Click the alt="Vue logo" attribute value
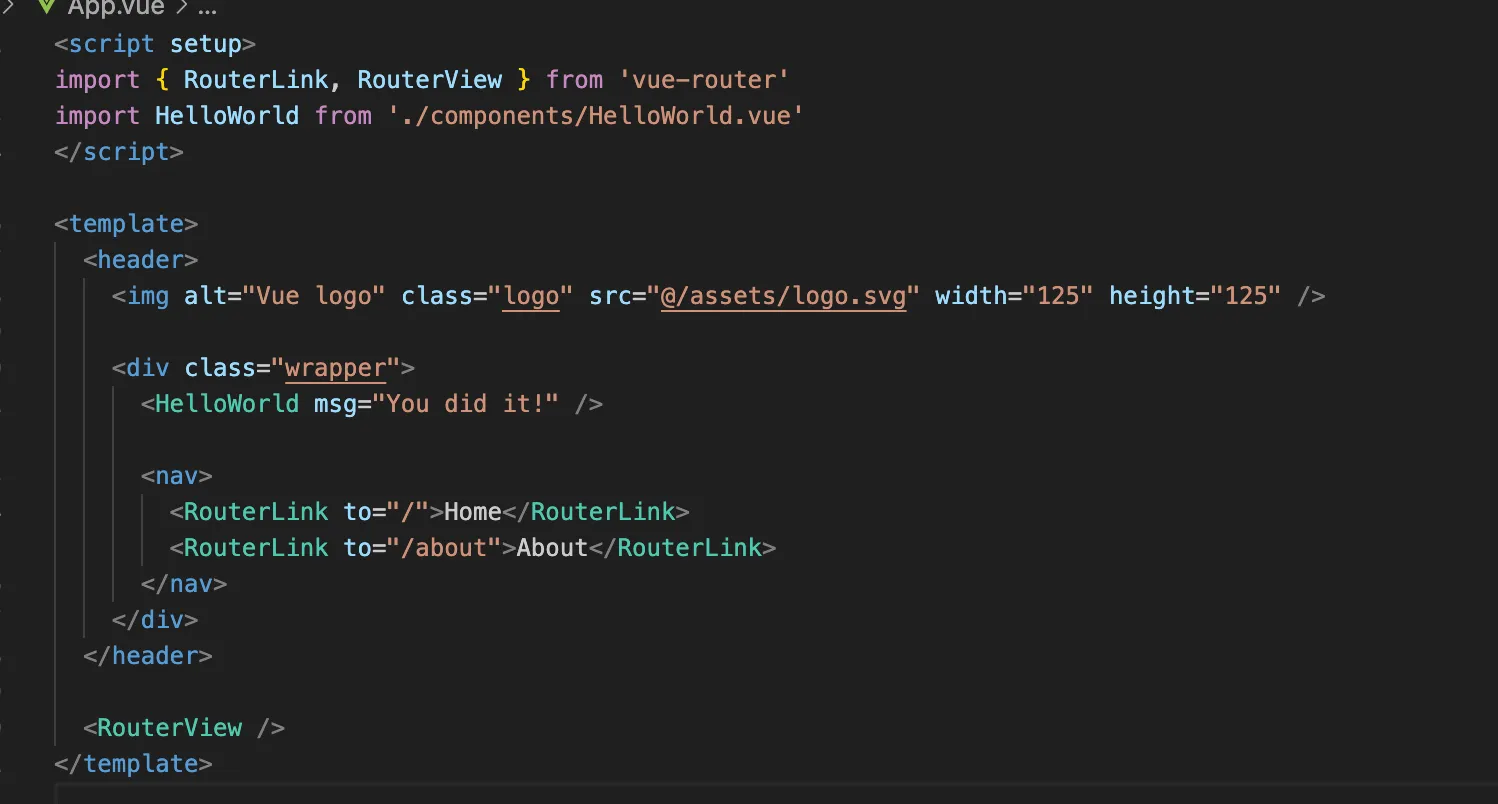Viewport: 1498px width, 804px height. point(314,296)
